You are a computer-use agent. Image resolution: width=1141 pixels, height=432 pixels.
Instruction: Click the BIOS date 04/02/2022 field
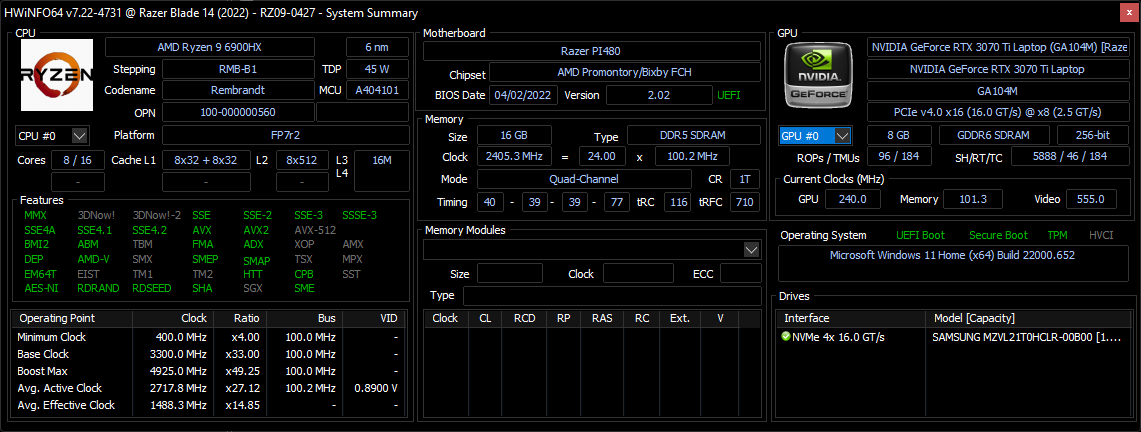click(x=524, y=95)
